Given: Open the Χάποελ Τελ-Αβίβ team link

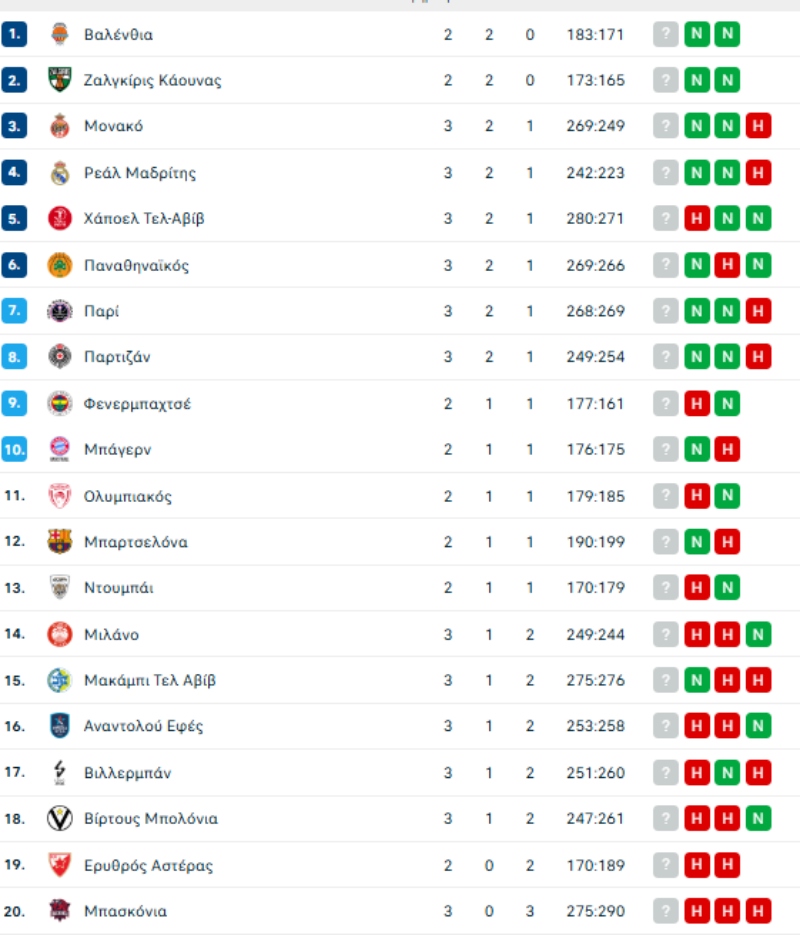Looking at the screenshot, I should click(144, 219).
